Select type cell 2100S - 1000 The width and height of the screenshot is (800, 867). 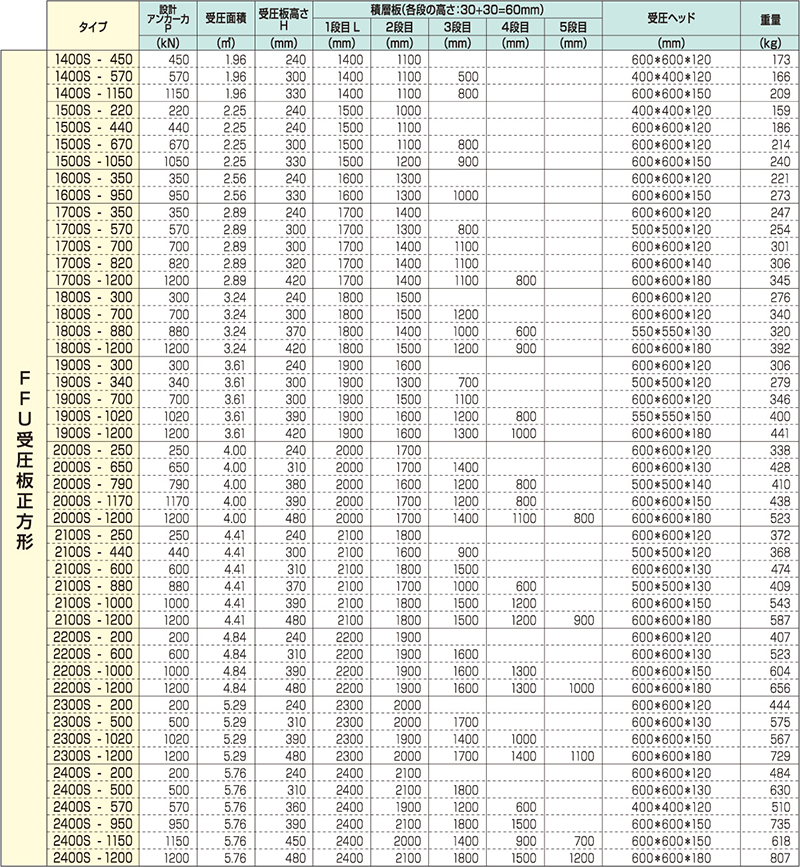93,603
